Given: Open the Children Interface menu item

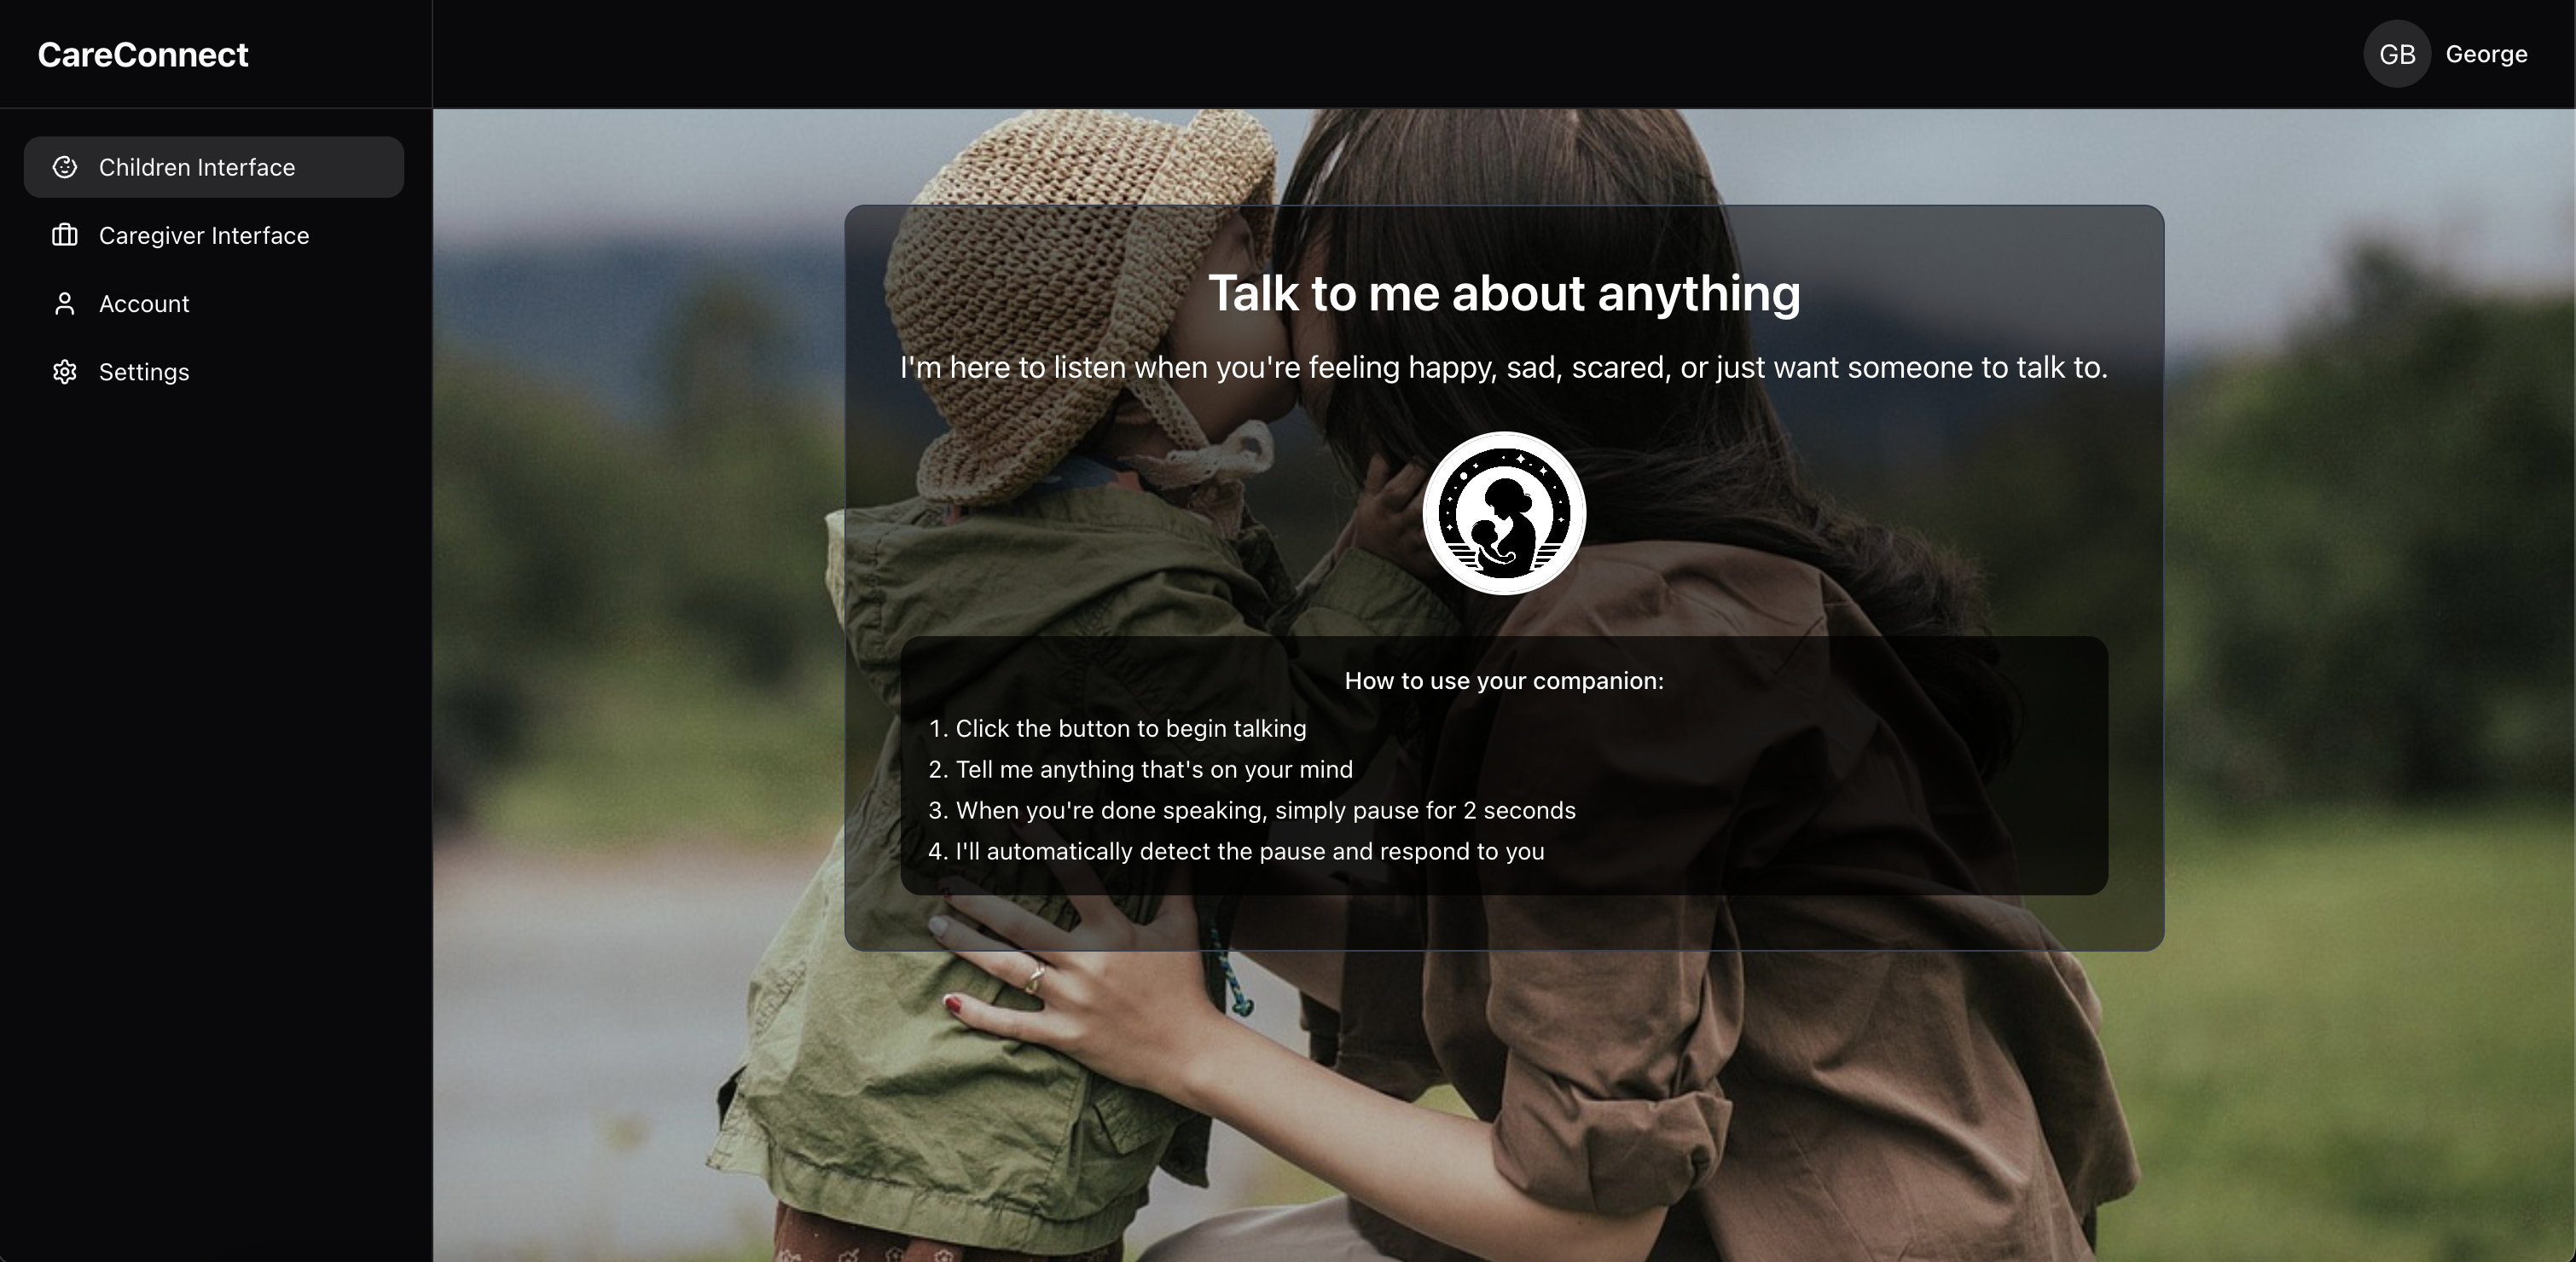Looking at the screenshot, I should 197,167.
